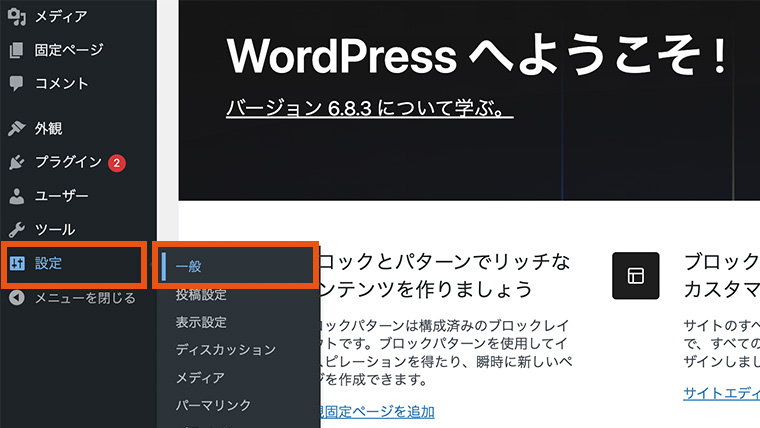Select メディア in settings submenu
Screen dimensions: 760x428
(200, 377)
